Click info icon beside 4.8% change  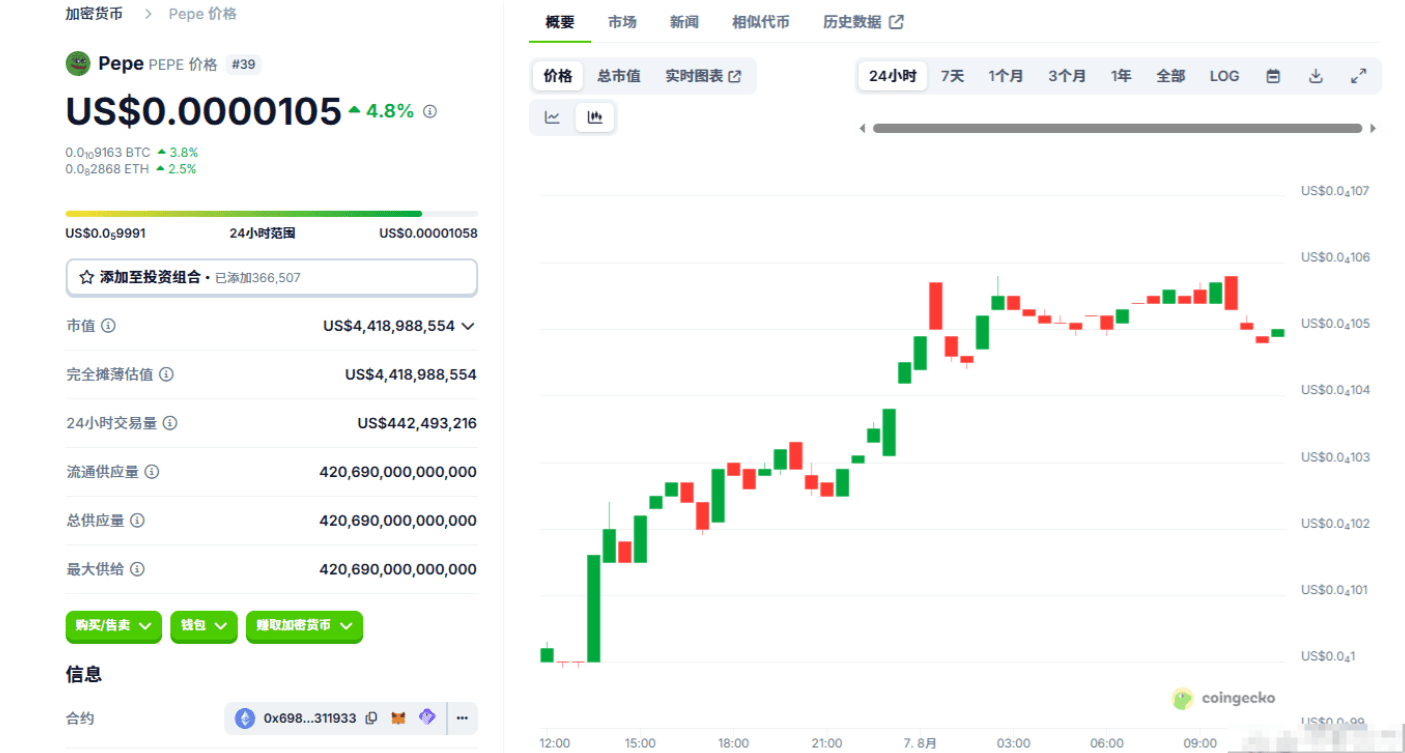[x=430, y=111]
